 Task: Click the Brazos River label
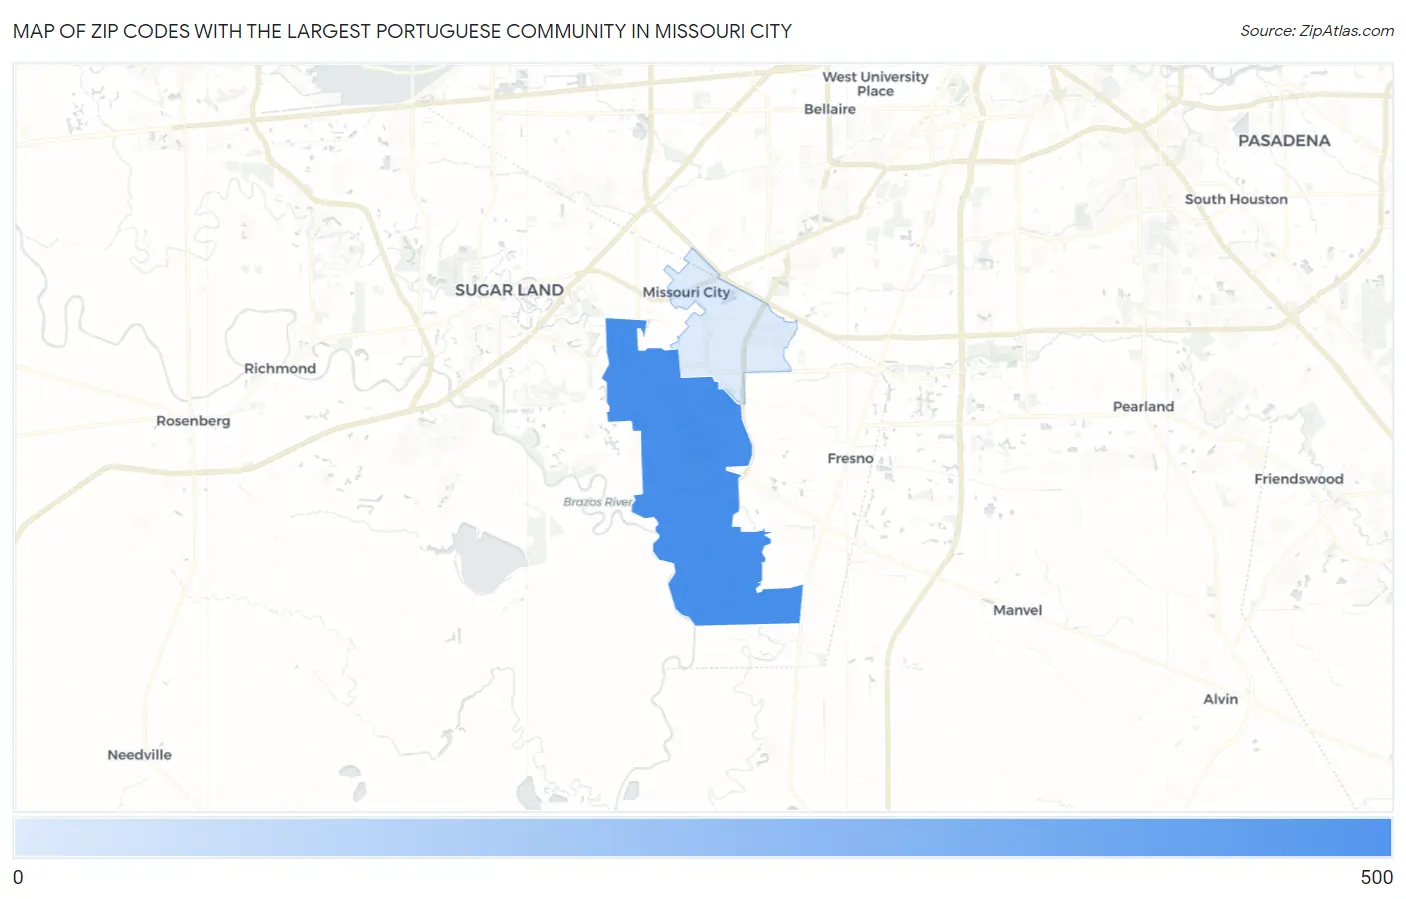point(598,502)
